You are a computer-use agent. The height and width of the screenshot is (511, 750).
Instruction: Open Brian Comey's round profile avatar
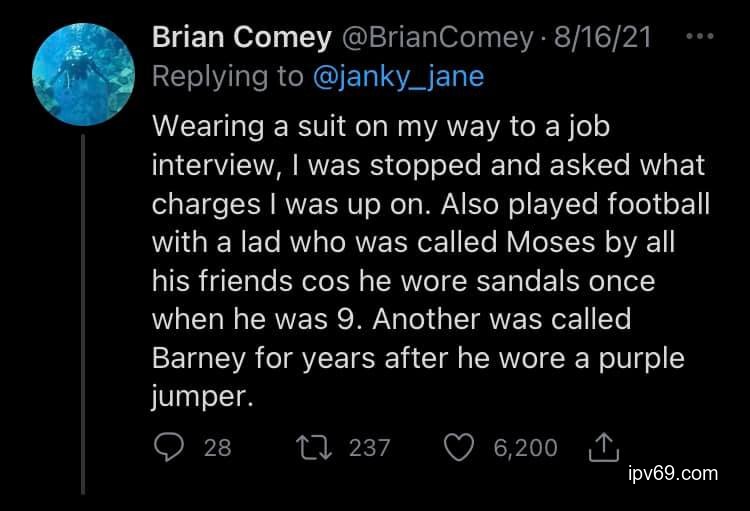pyautogui.click(x=83, y=71)
